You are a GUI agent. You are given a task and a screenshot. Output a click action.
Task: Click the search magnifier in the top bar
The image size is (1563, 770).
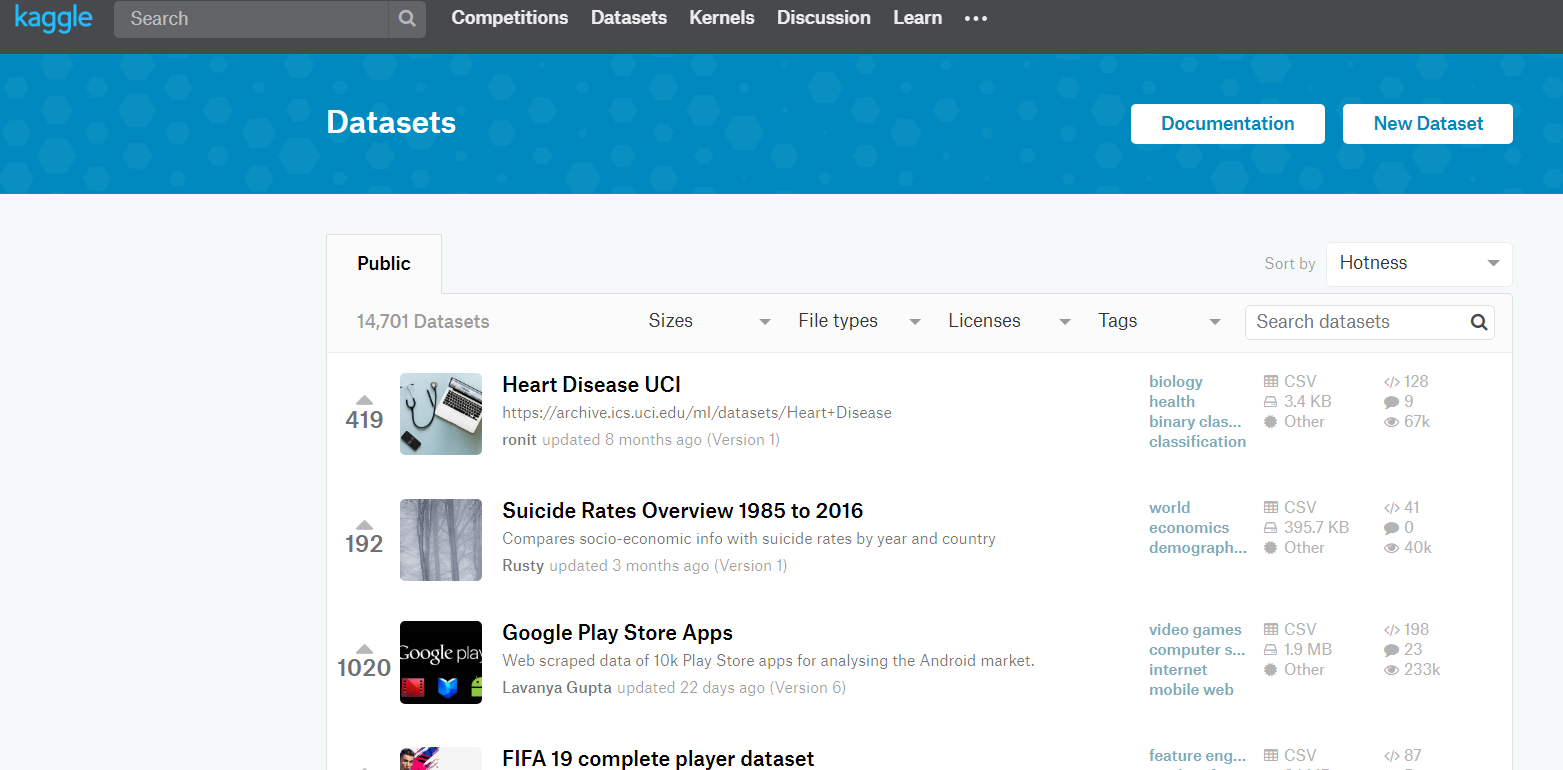pyautogui.click(x=406, y=18)
